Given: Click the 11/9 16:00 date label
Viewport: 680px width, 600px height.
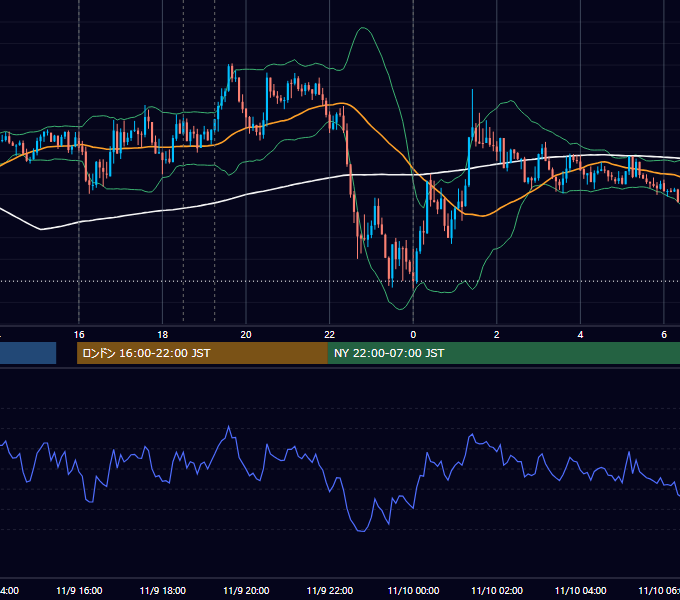Looking at the screenshot, I should pyautogui.click(x=79, y=590).
